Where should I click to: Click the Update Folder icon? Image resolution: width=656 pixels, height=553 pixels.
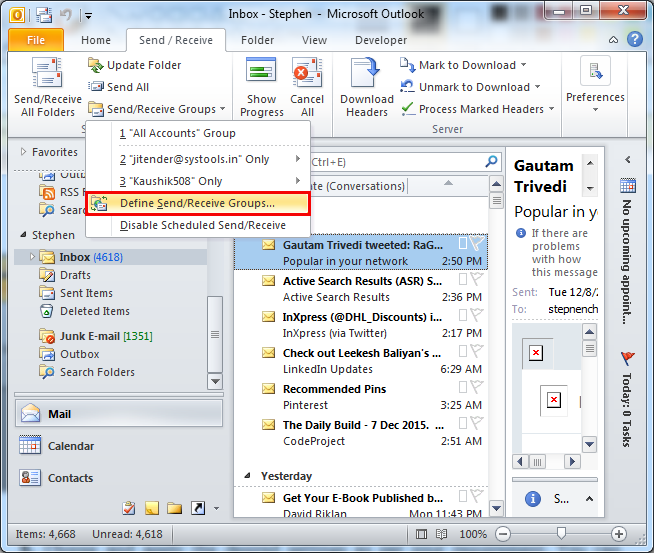pos(96,65)
